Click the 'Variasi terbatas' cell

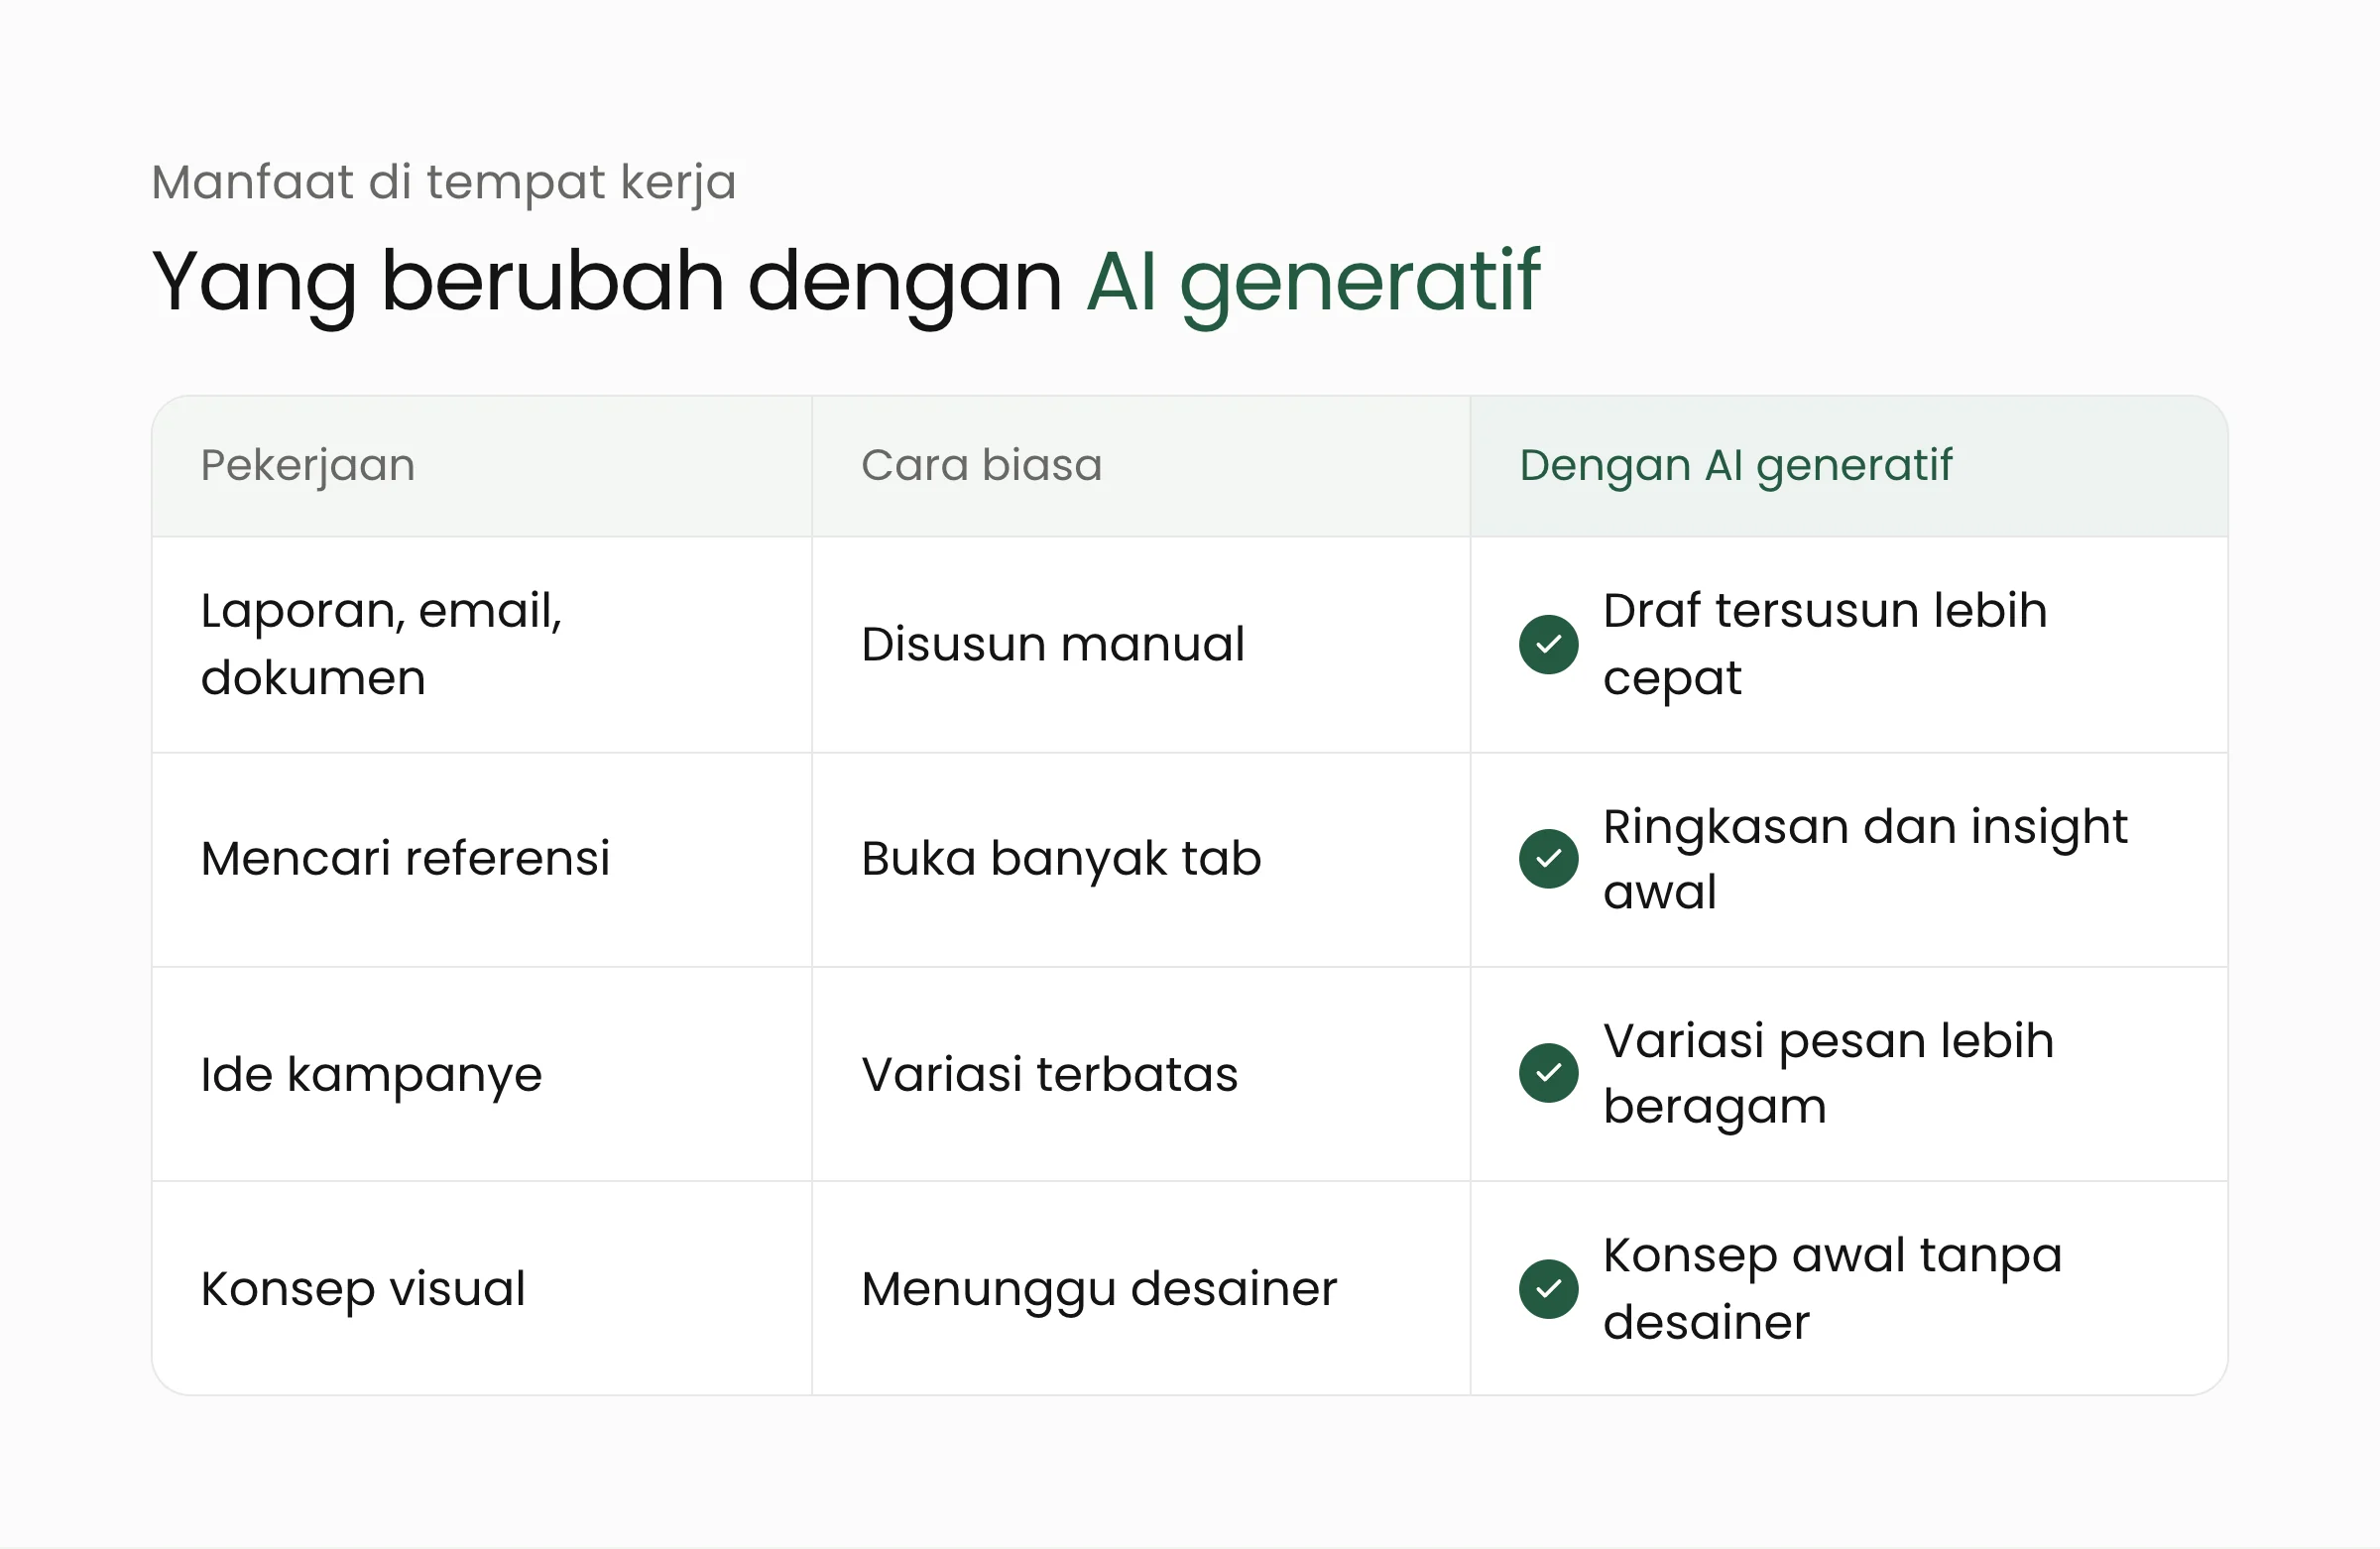click(x=1141, y=1074)
